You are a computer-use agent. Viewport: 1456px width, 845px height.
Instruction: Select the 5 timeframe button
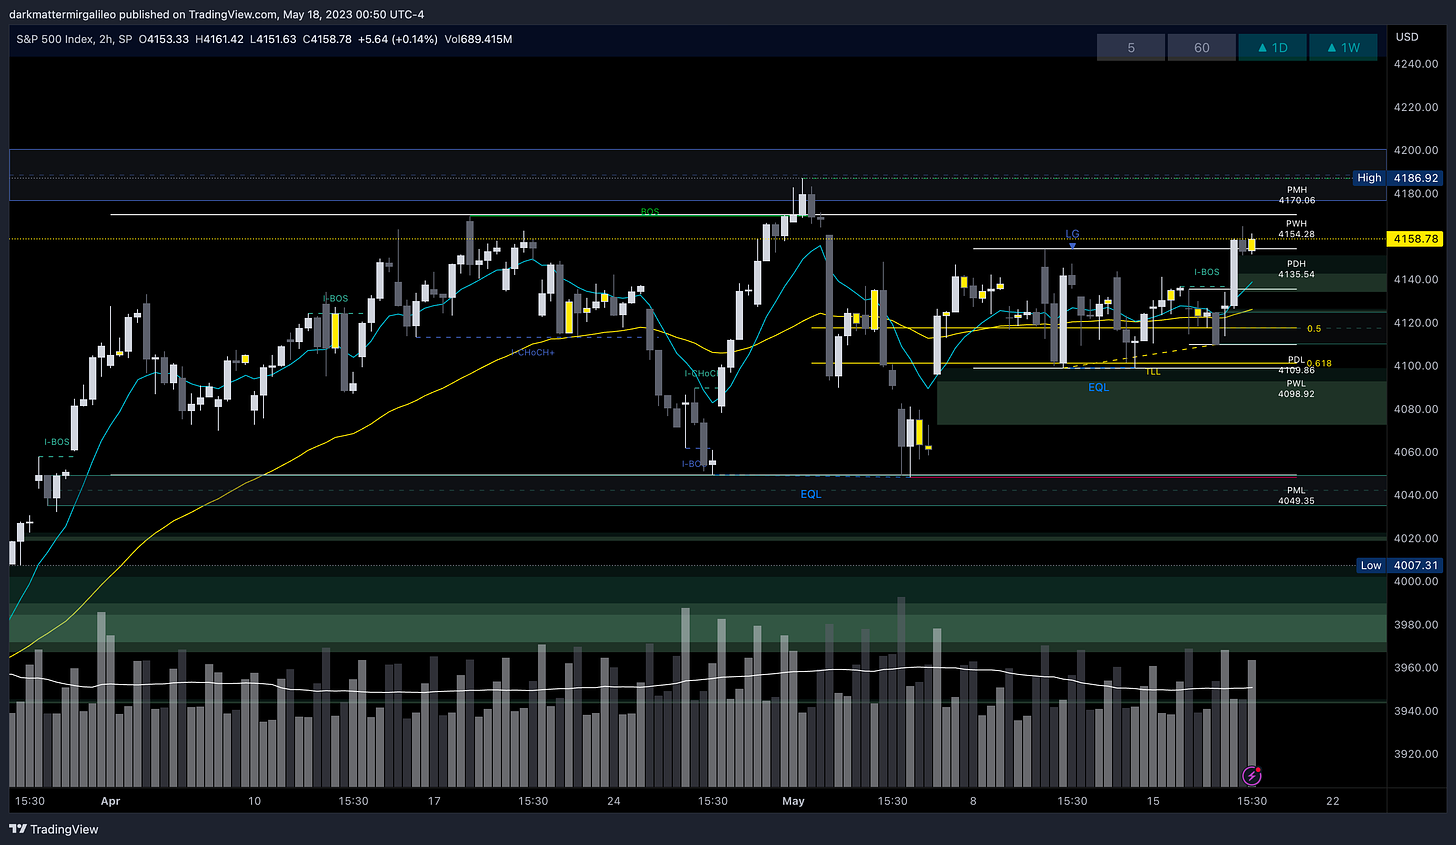(1131, 47)
